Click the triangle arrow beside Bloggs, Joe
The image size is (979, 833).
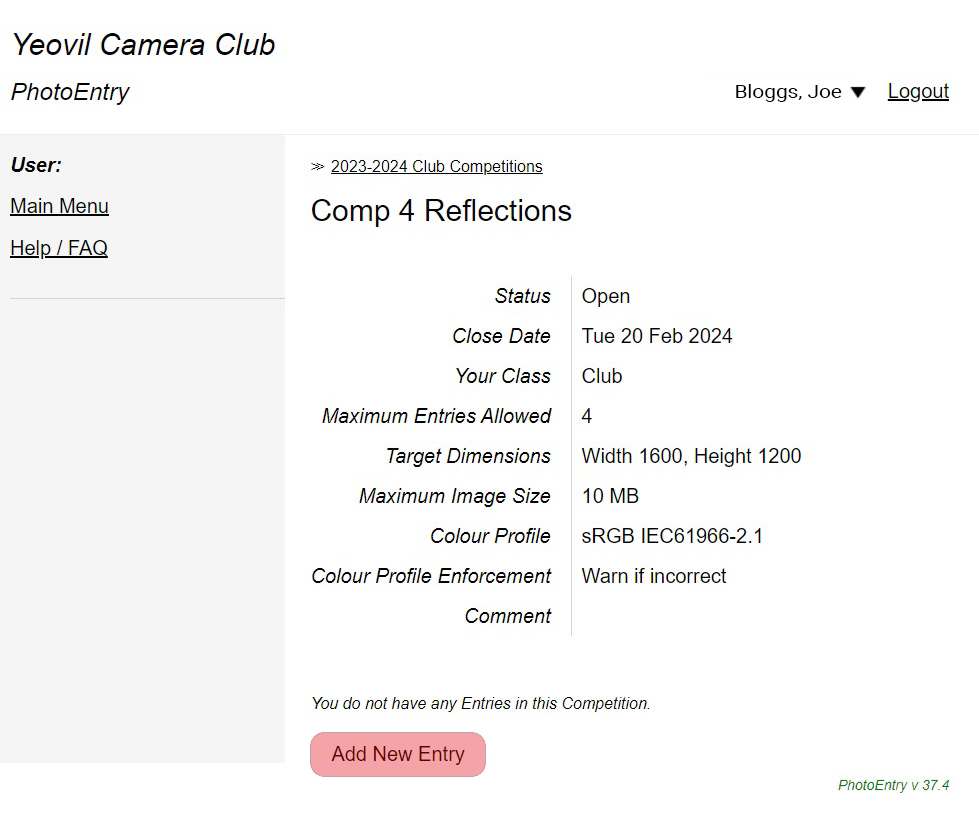858,92
